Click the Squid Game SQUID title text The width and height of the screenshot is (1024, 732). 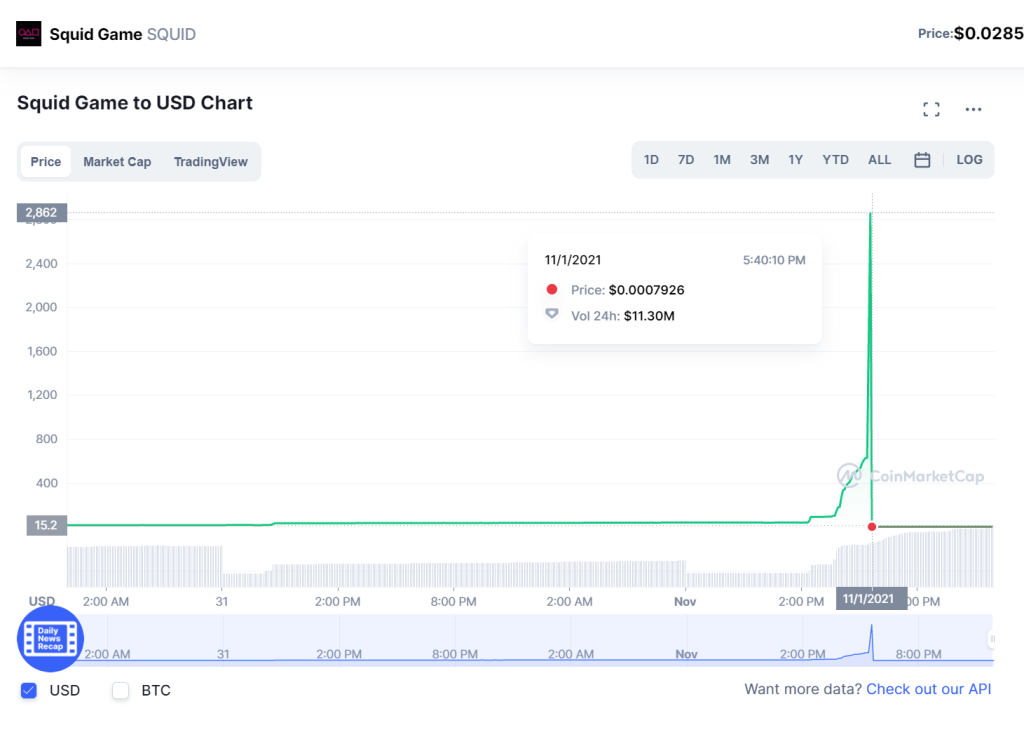tap(123, 34)
